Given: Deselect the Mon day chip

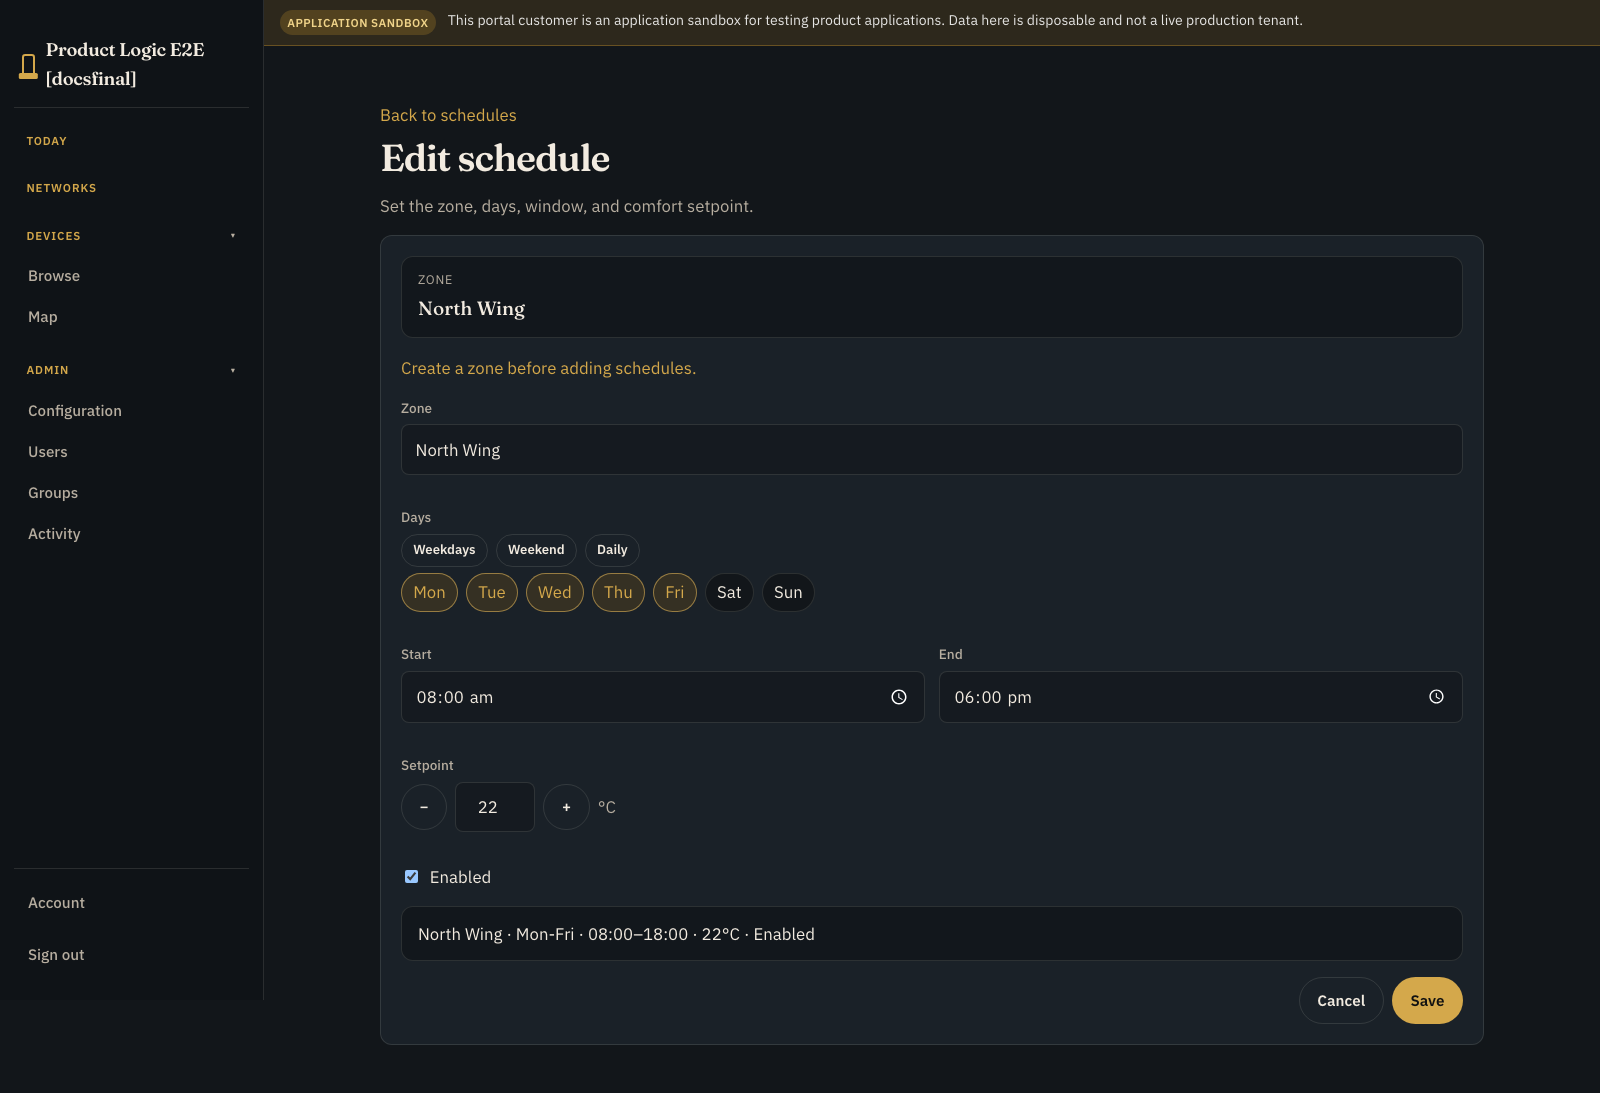Looking at the screenshot, I should (429, 592).
